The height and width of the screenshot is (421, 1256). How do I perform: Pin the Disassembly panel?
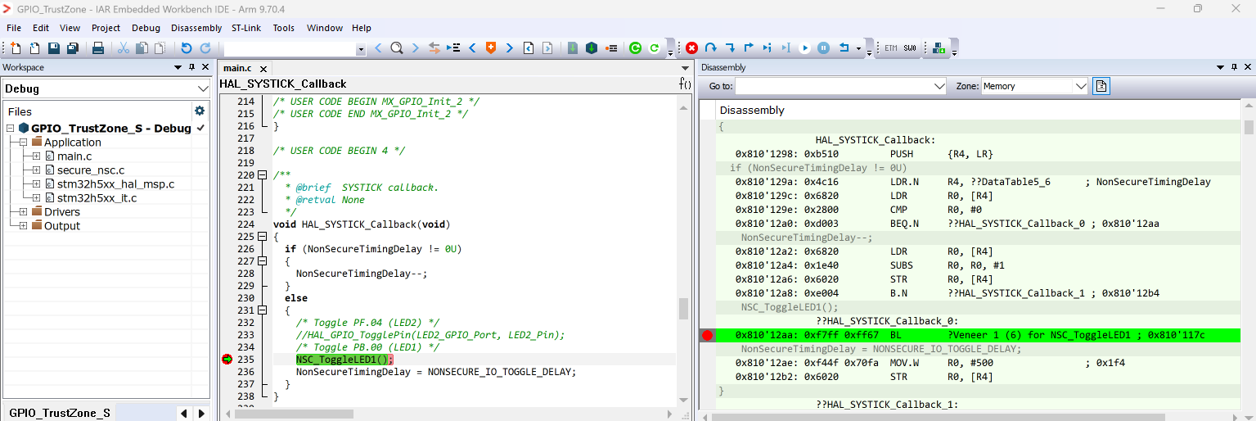[1234, 67]
